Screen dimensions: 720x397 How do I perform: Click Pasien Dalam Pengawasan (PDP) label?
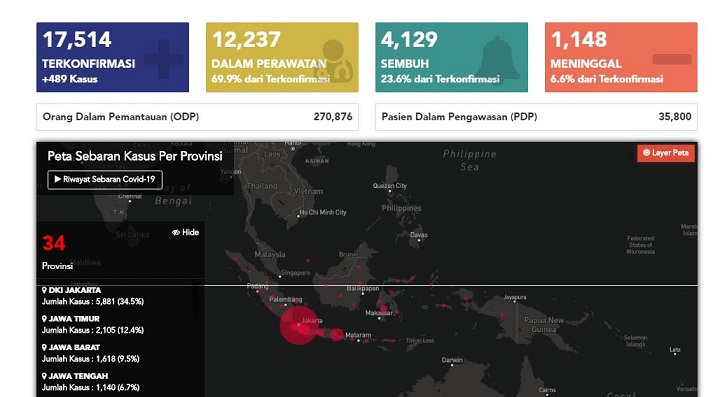coord(459,117)
